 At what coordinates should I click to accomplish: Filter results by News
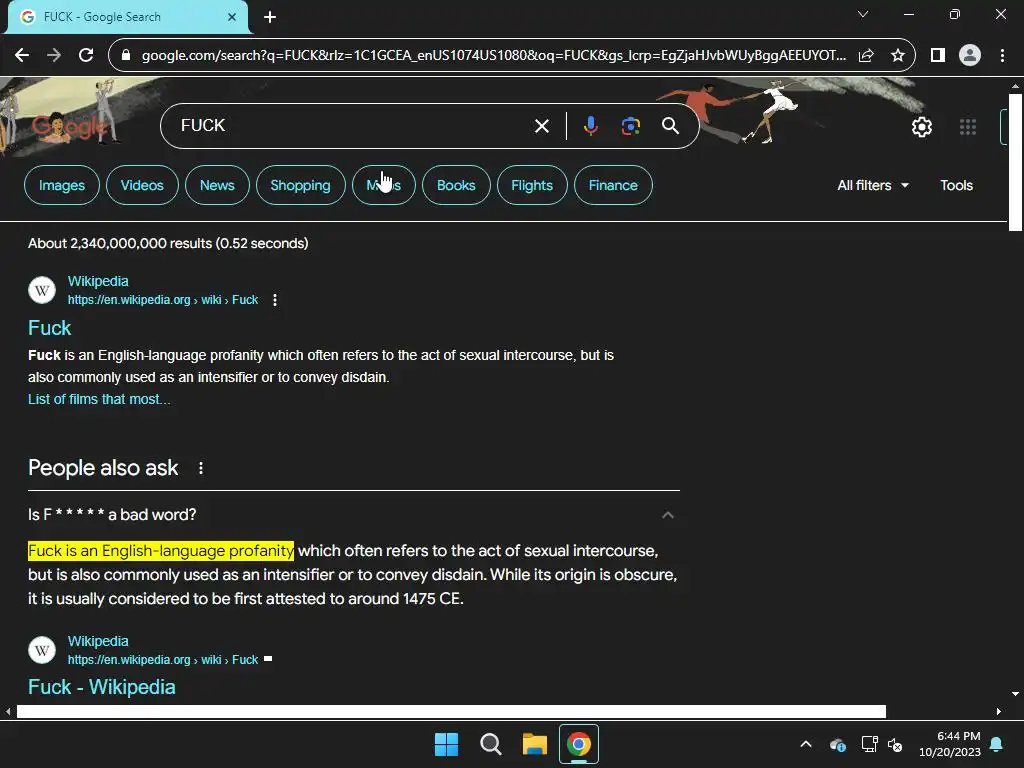217,185
